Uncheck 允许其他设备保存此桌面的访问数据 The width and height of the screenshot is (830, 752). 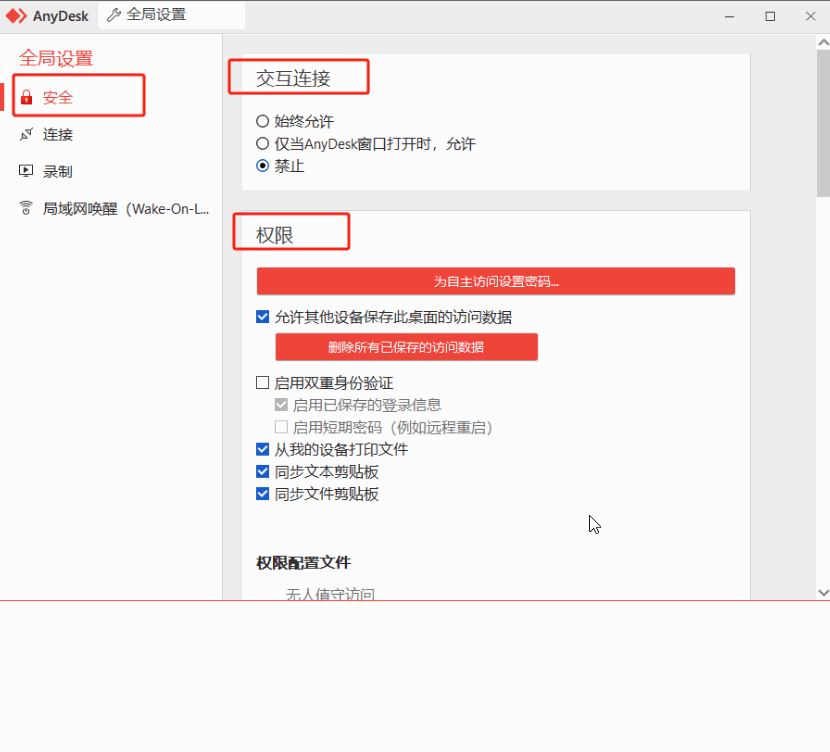[262, 315]
